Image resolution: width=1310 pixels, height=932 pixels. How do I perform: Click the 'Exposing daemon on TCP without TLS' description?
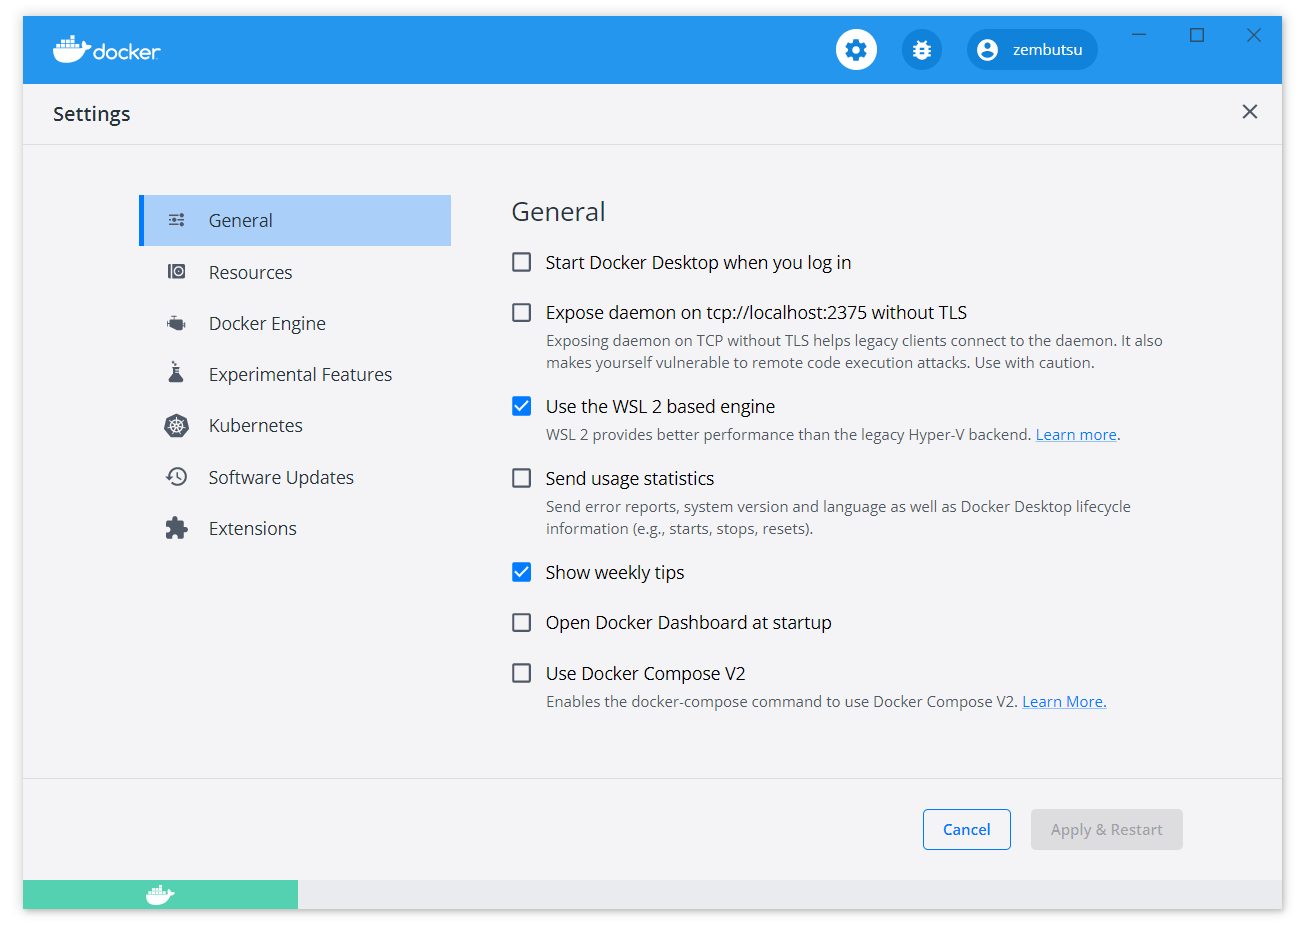[854, 352]
